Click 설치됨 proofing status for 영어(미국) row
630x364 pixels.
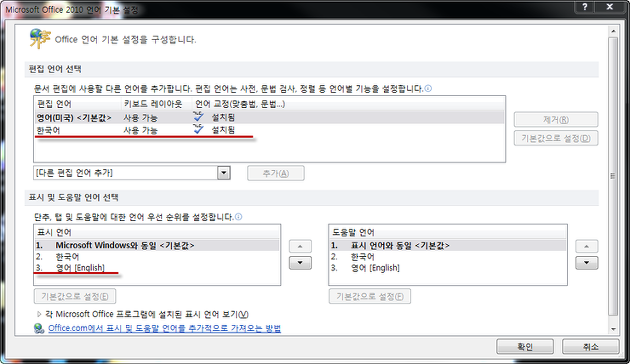click(x=223, y=117)
